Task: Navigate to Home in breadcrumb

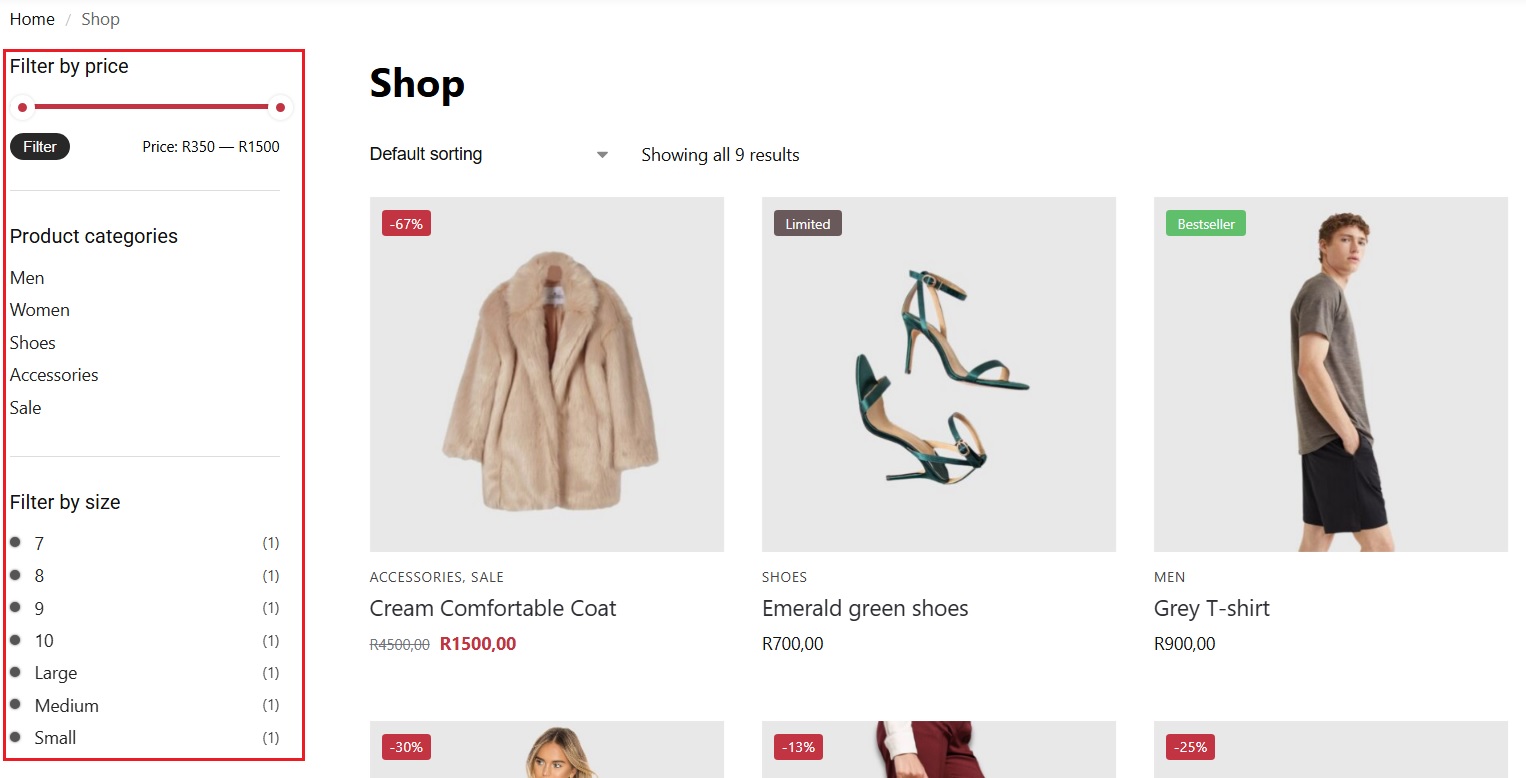Action: (32, 19)
